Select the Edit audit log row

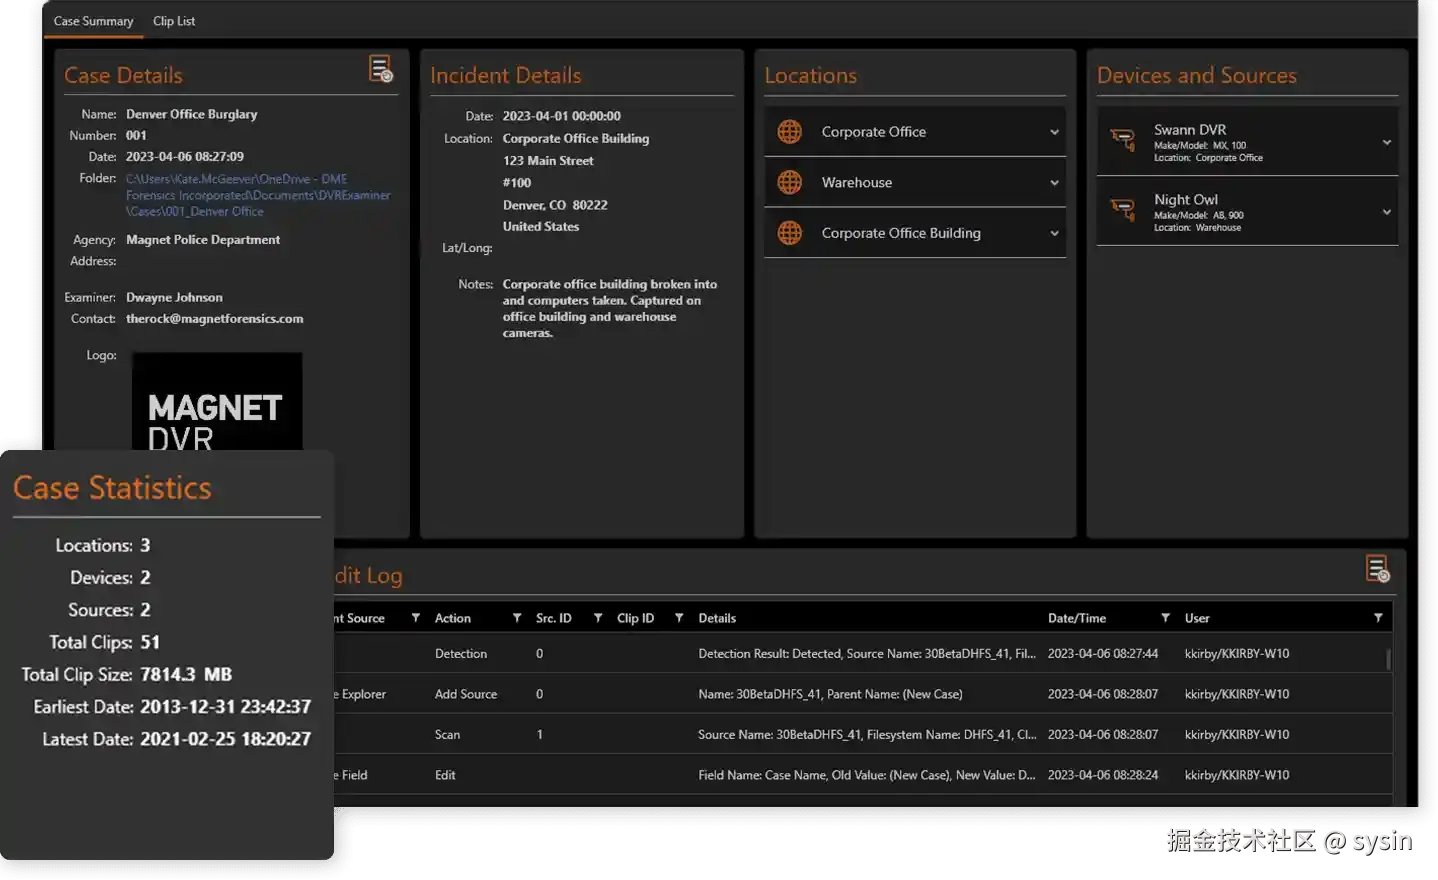[862, 775]
